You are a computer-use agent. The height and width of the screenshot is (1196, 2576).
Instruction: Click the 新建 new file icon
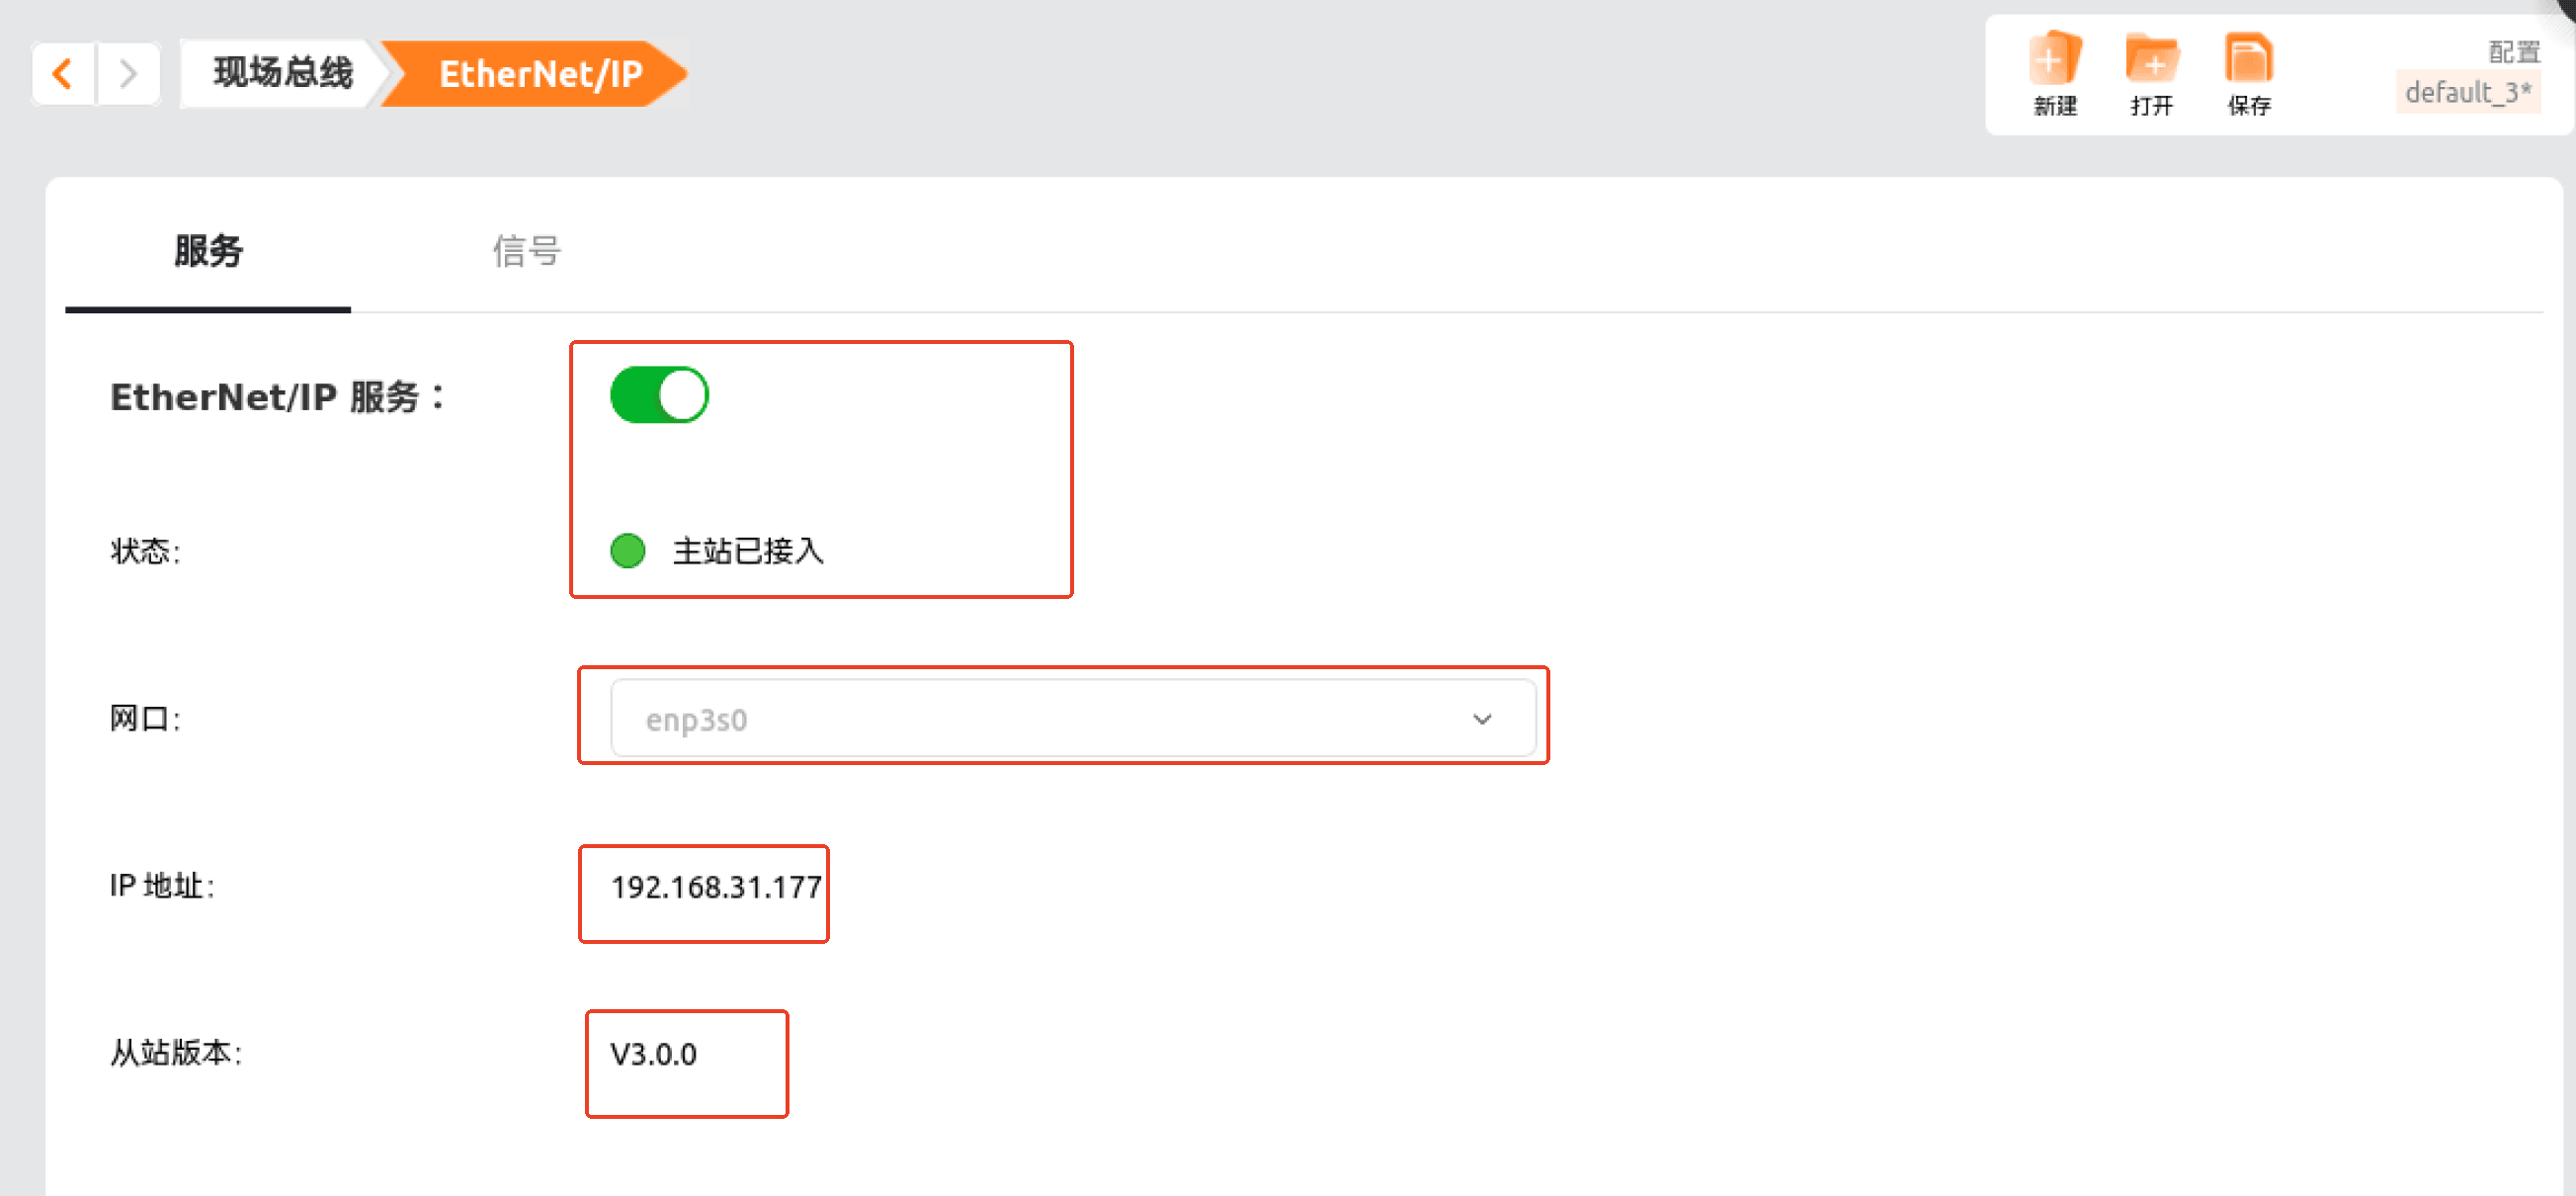[x=2055, y=58]
